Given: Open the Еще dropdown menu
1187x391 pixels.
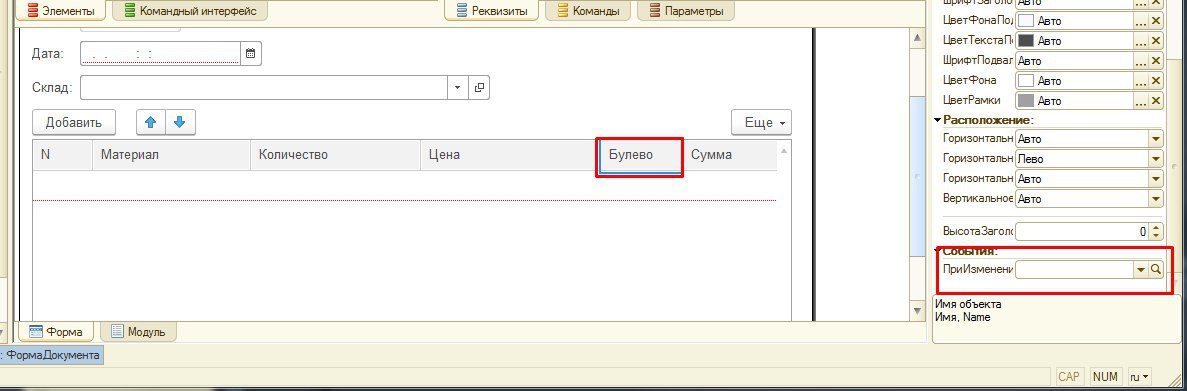Looking at the screenshot, I should pyautogui.click(x=761, y=123).
